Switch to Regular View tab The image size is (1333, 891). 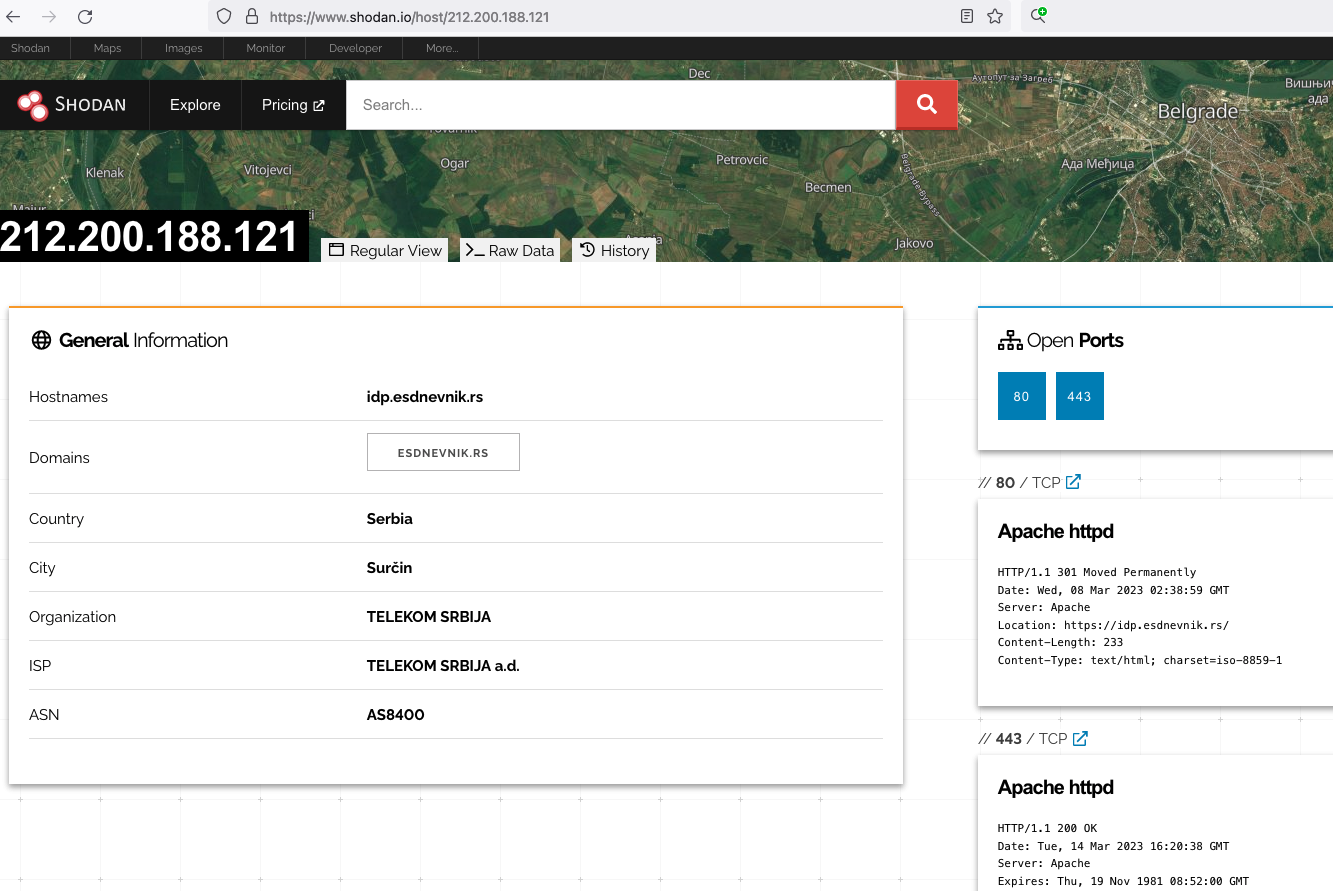(x=386, y=250)
